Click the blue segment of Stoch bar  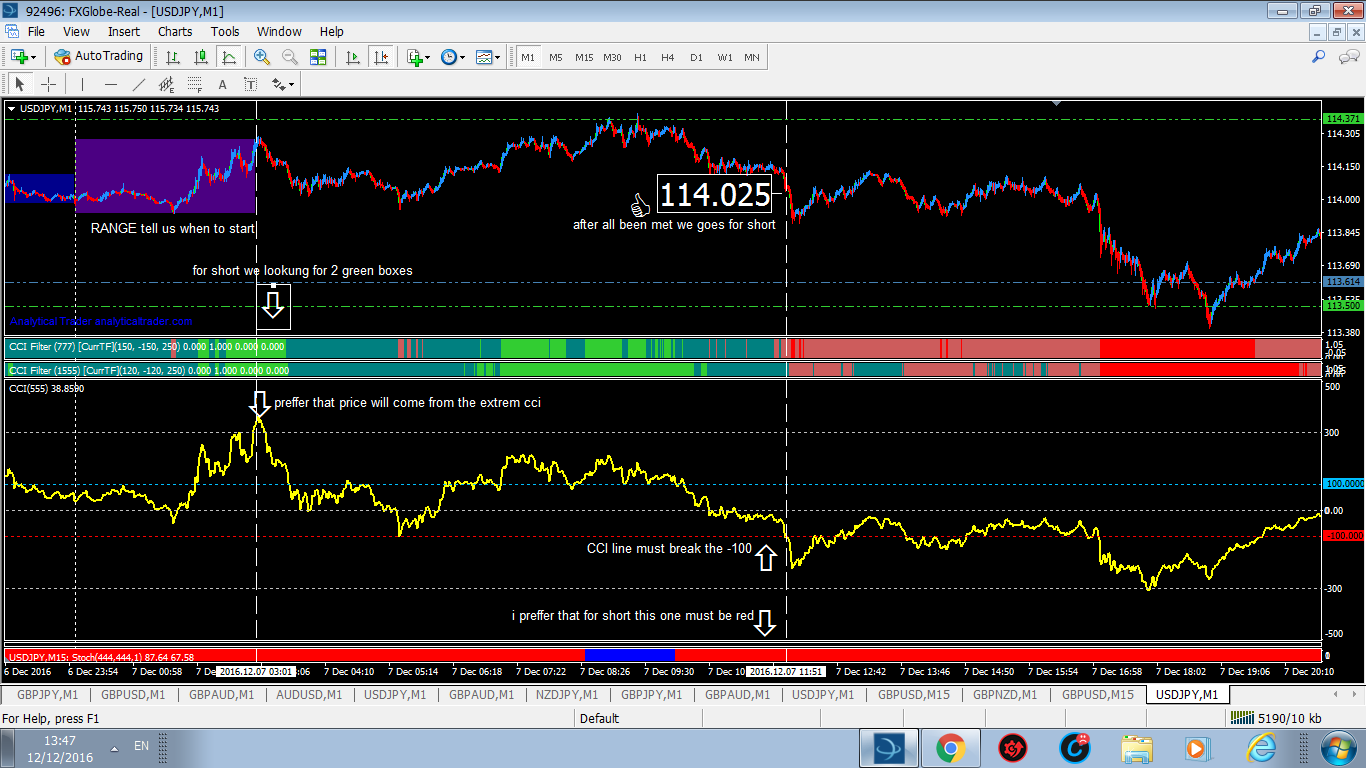(x=631, y=655)
